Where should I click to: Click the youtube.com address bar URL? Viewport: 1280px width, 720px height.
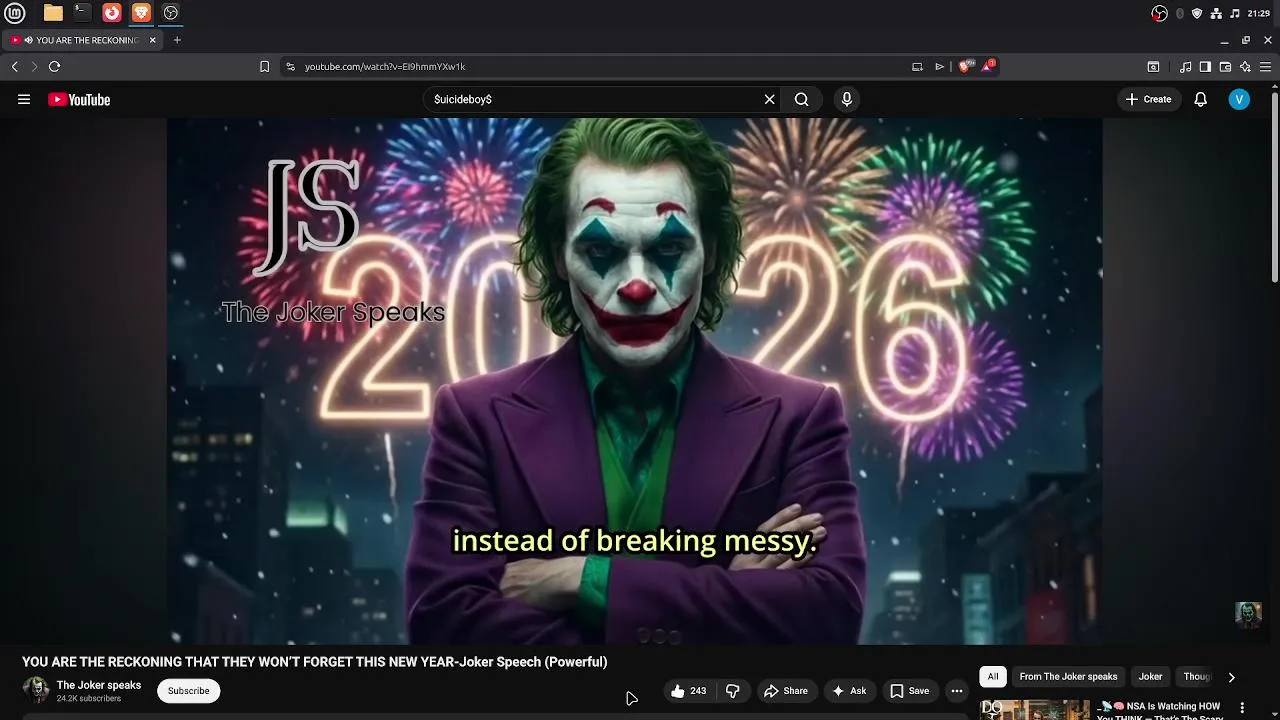[385, 66]
